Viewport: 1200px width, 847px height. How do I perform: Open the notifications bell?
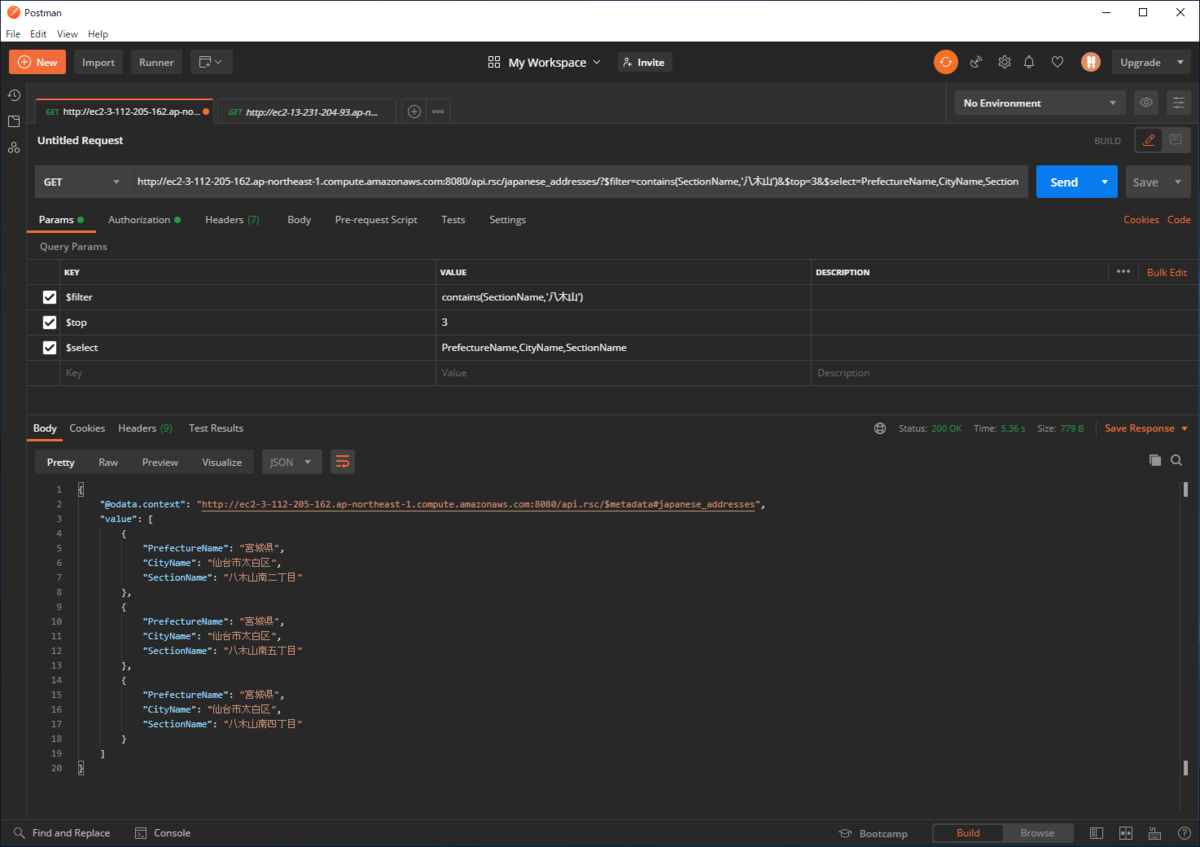[x=1029, y=62]
